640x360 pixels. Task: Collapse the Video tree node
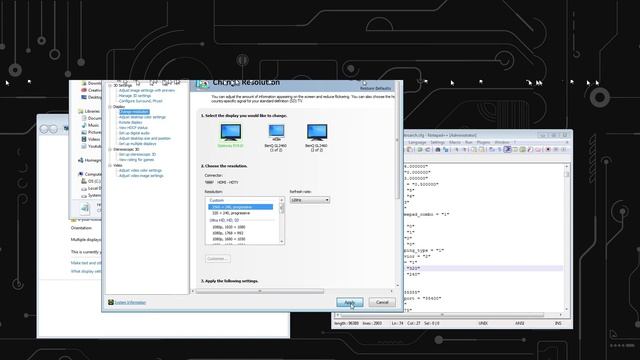tap(110, 165)
